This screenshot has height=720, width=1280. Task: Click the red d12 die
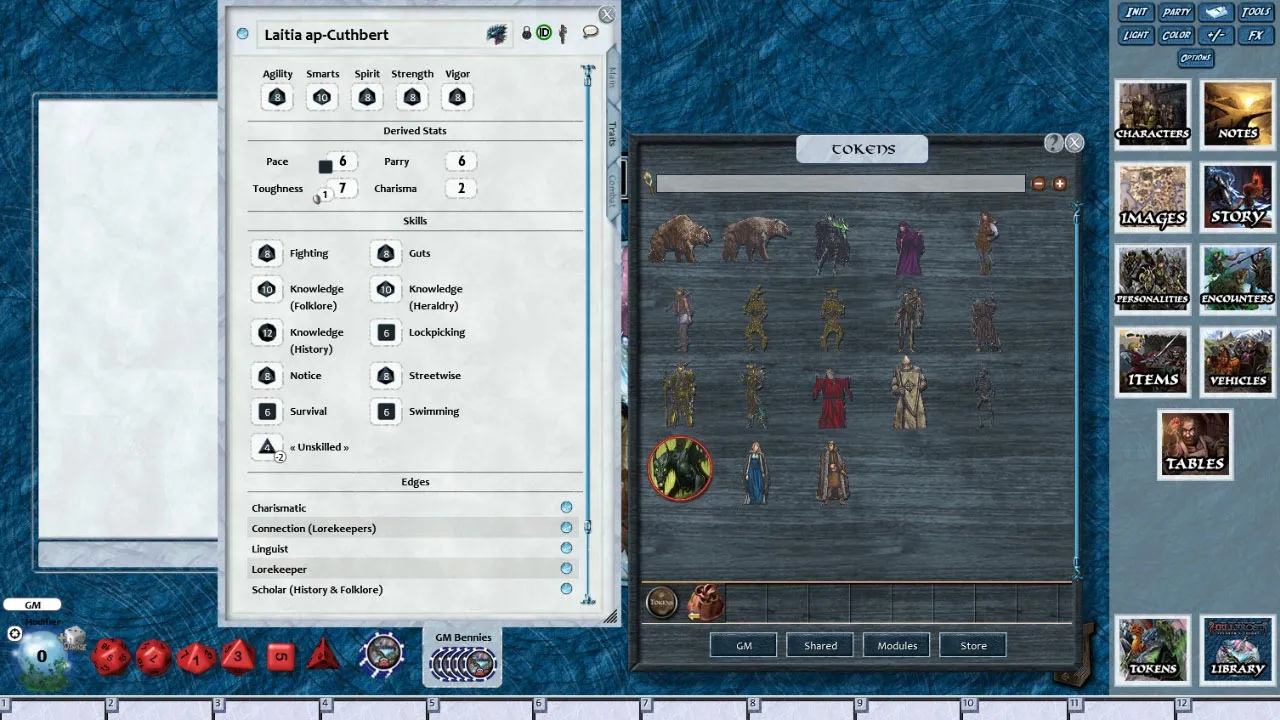tap(153, 657)
